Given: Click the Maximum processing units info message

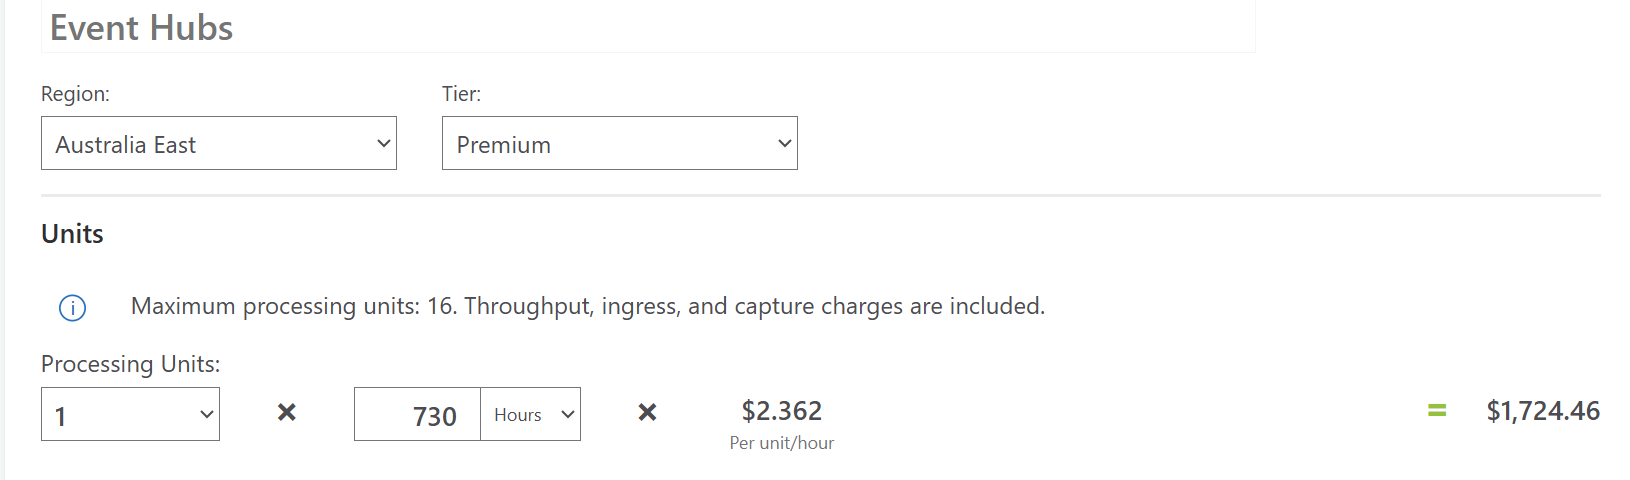Looking at the screenshot, I should coord(588,306).
